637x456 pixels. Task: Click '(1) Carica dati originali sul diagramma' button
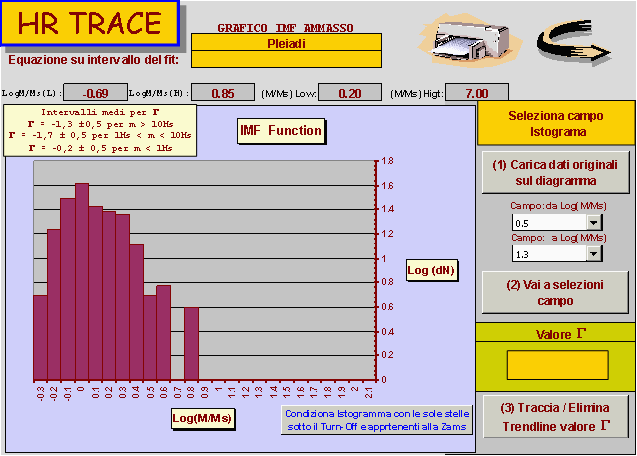click(555, 172)
